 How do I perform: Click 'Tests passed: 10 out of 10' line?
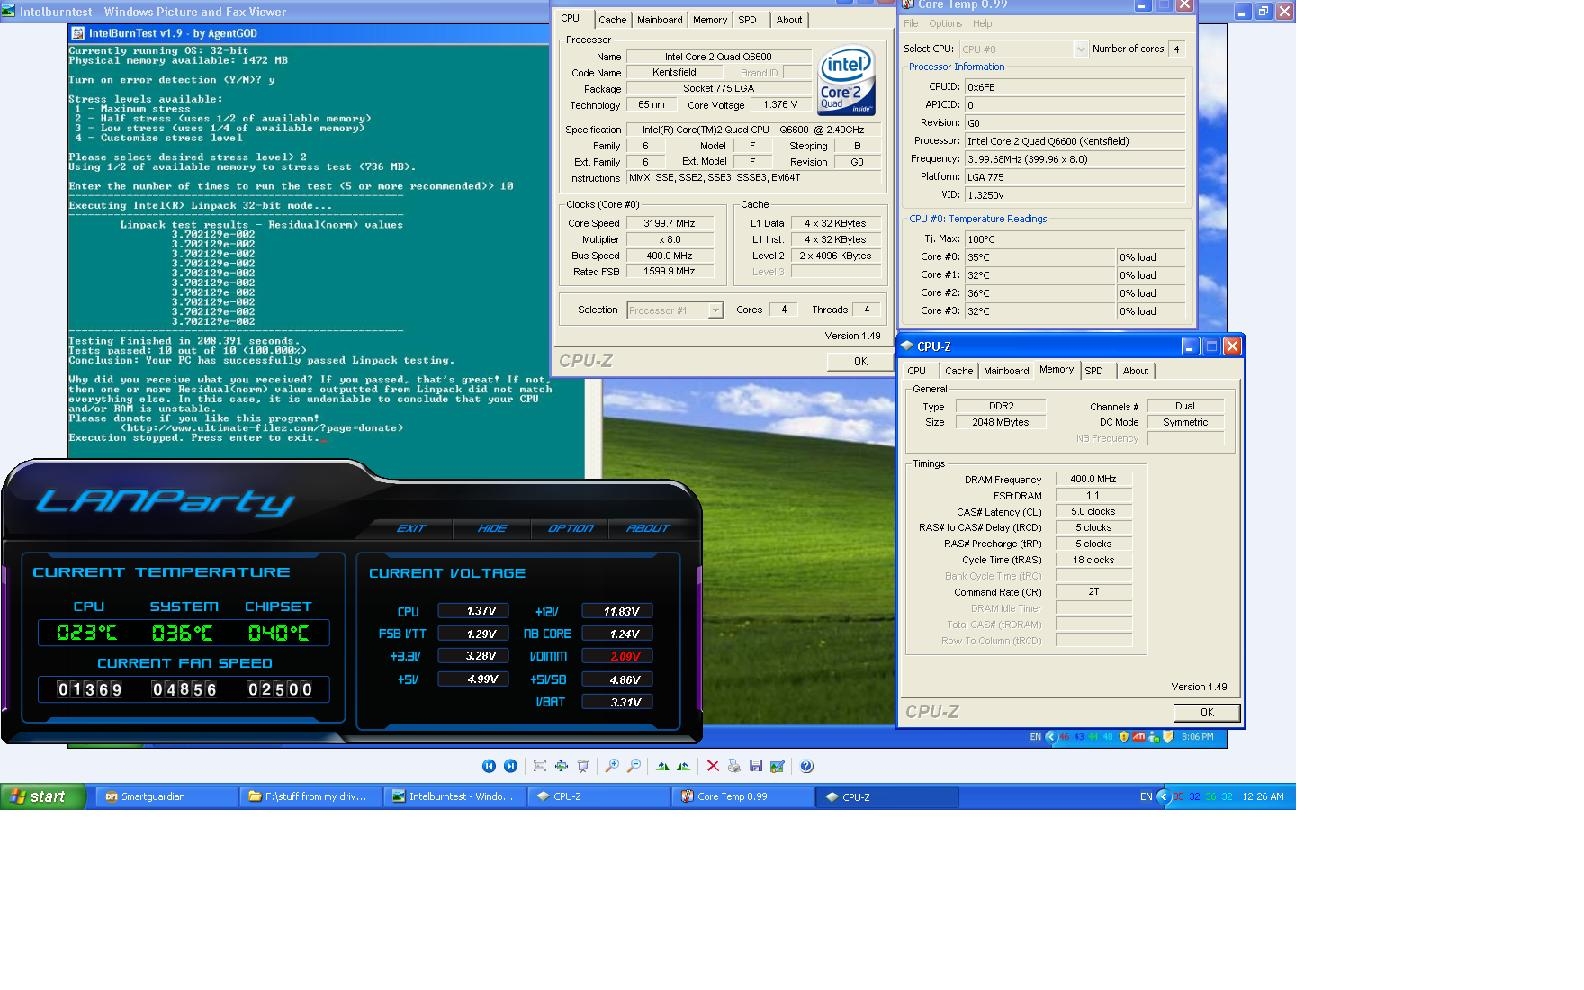(186, 351)
